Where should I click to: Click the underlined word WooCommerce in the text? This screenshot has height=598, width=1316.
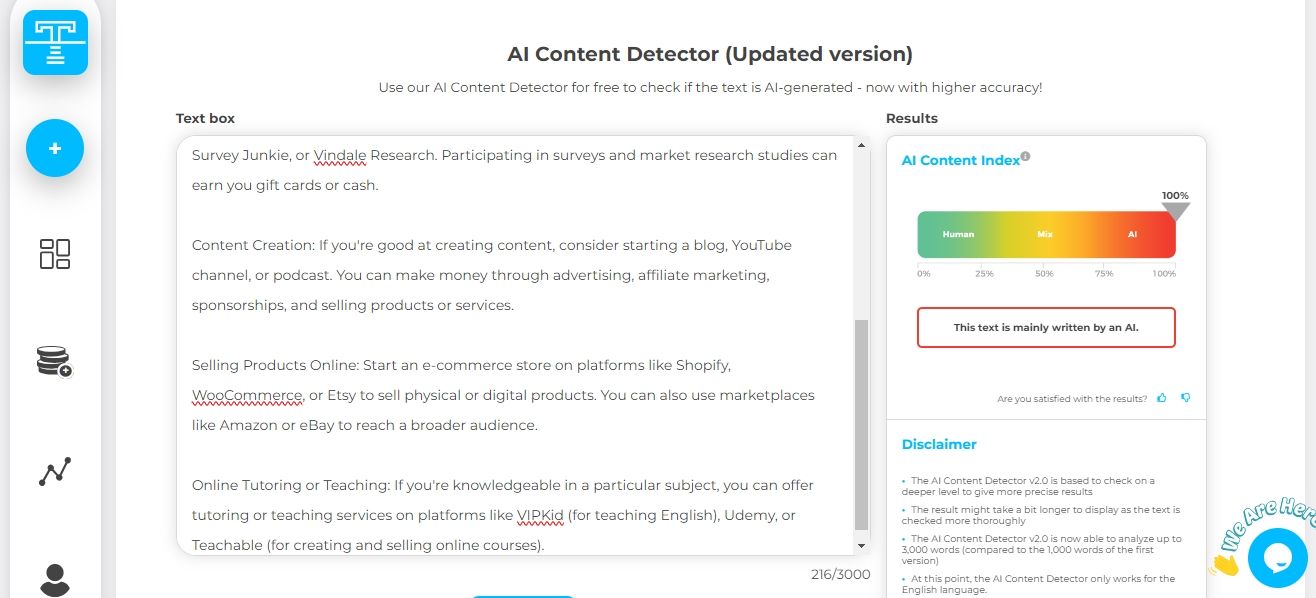point(247,395)
